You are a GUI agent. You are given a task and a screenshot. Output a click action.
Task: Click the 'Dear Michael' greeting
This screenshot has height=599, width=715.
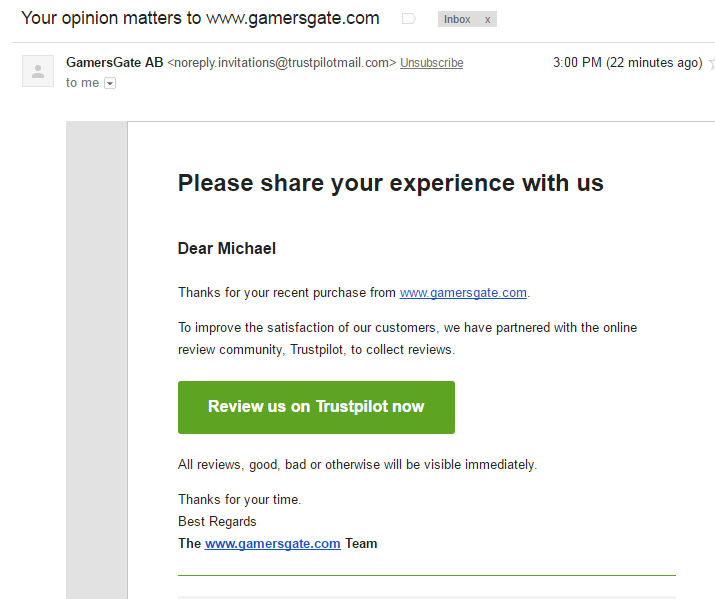pyautogui.click(x=227, y=248)
